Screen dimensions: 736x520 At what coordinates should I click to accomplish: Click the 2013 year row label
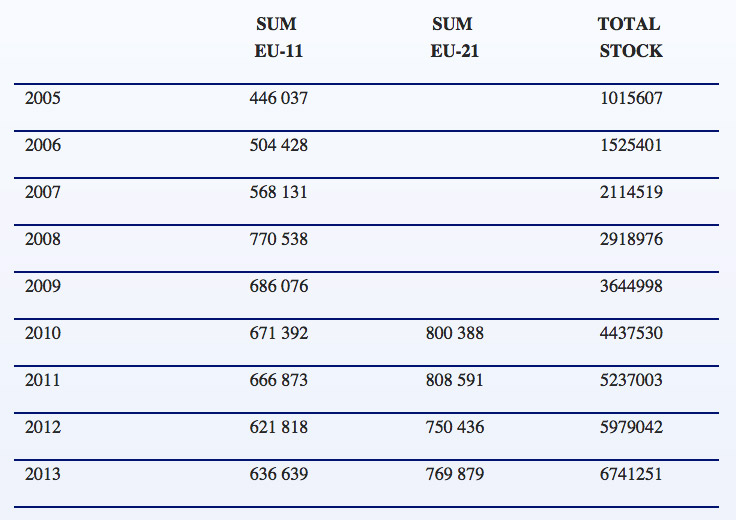43,474
